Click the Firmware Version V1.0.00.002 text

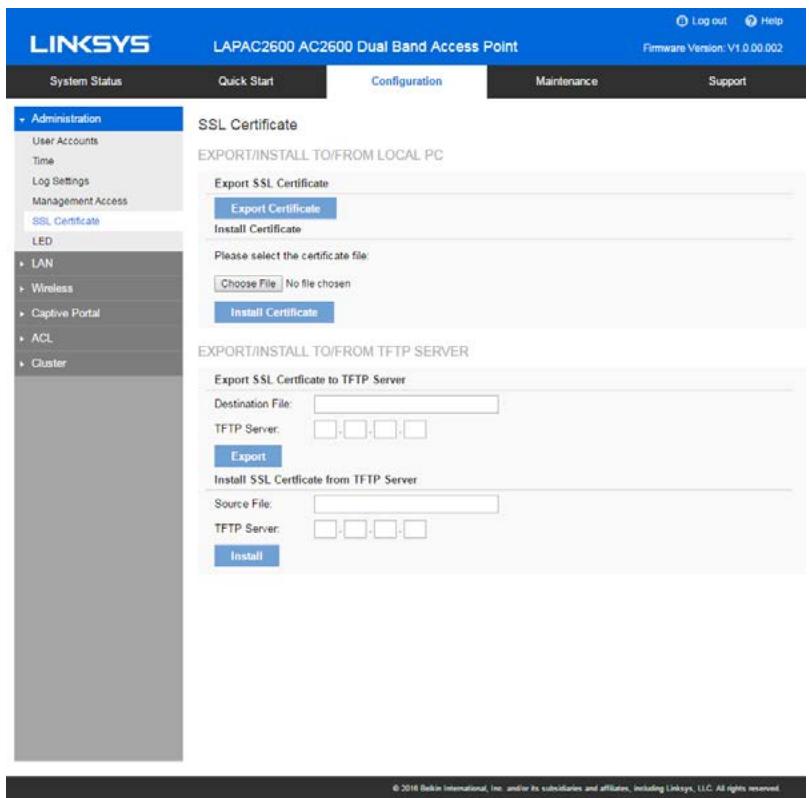pos(713,48)
